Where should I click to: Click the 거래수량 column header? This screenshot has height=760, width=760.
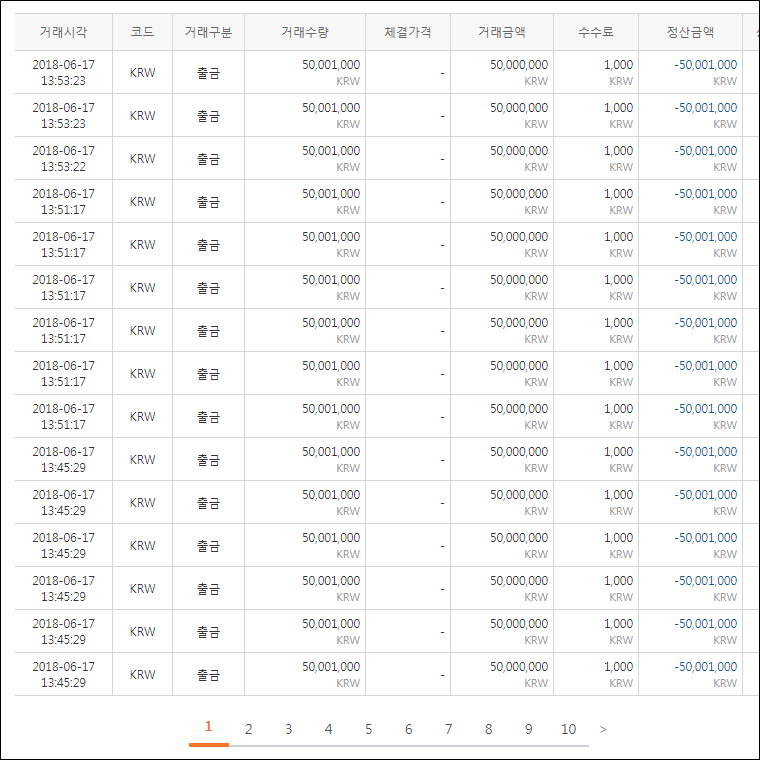[304, 32]
